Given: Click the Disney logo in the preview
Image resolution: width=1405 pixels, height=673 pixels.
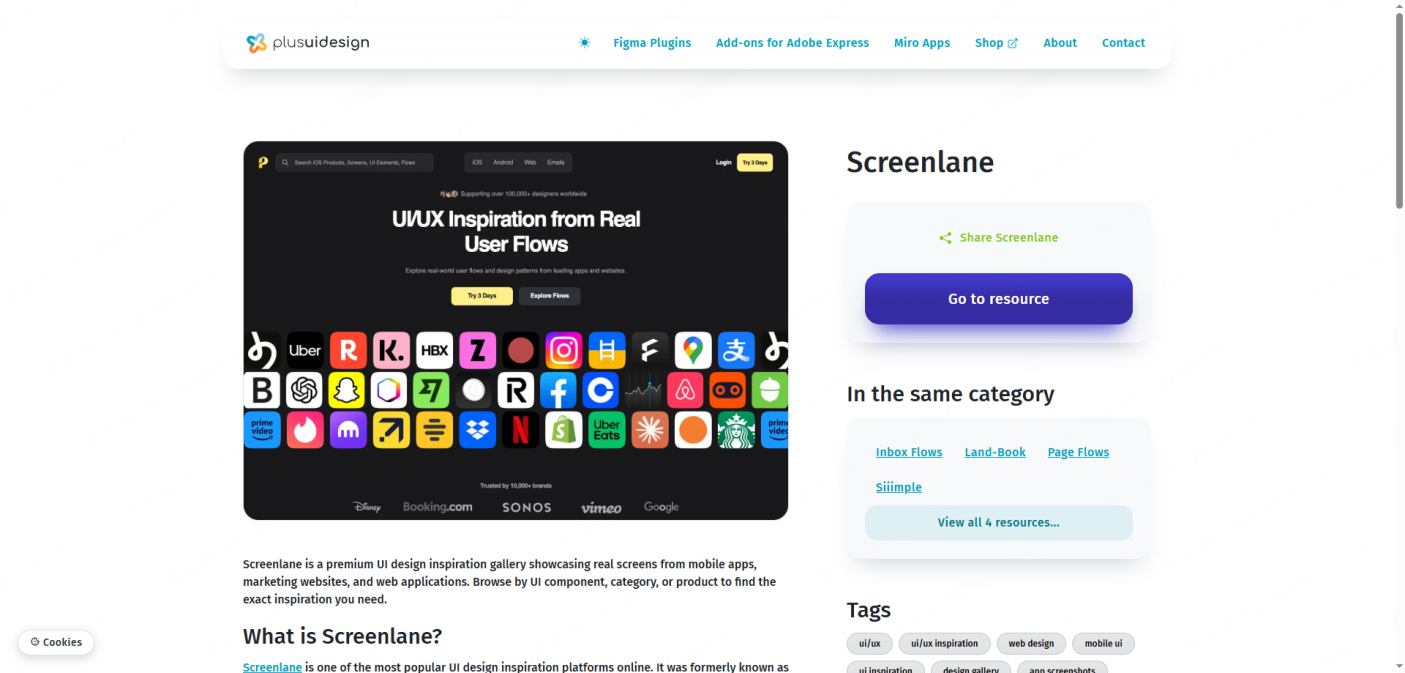Looking at the screenshot, I should click(x=367, y=507).
